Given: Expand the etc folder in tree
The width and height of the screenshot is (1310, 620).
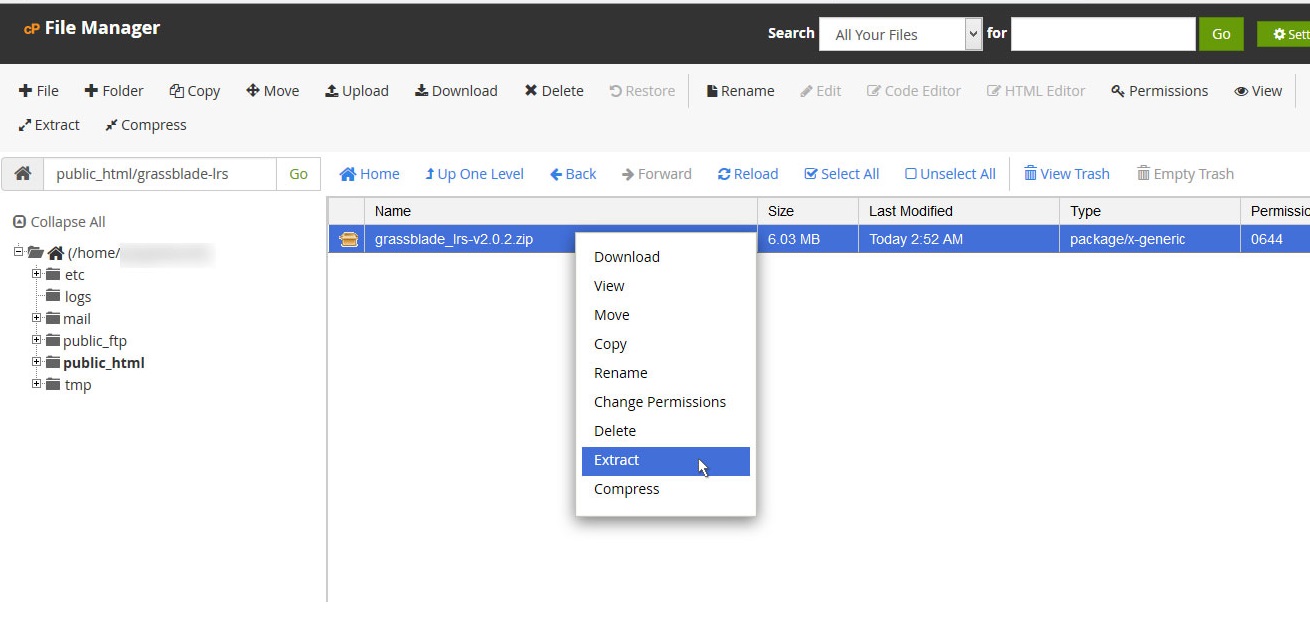Looking at the screenshot, I should (x=37, y=275).
